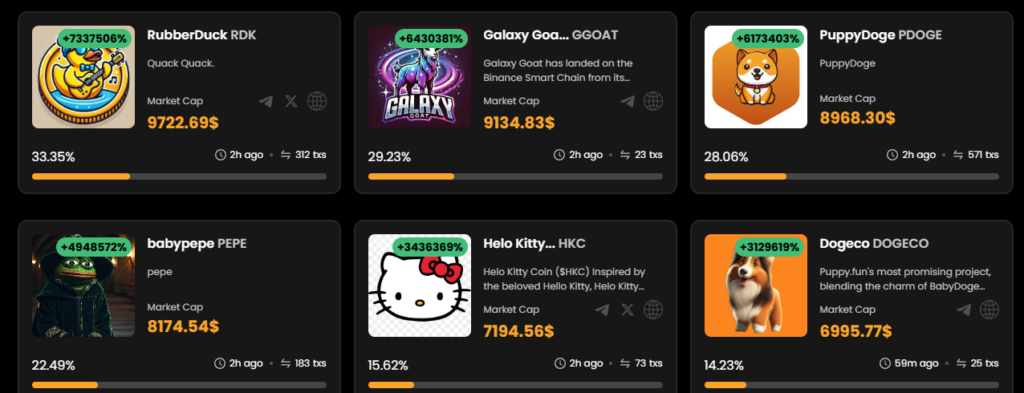The height and width of the screenshot is (393, 1024).
Task: Click the Galaxy Goat logo image
Action: pos(420,77)
